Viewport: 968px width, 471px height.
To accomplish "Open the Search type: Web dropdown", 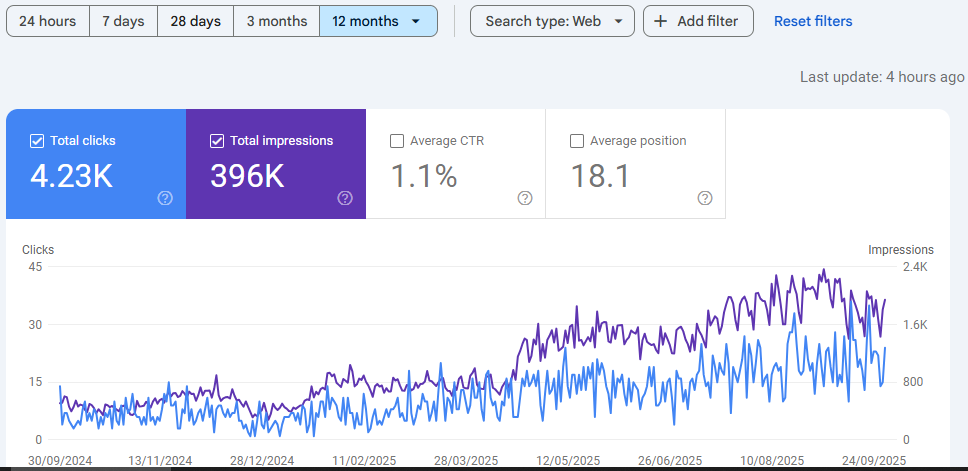I will pyautogui.click(x=552, y=21).
